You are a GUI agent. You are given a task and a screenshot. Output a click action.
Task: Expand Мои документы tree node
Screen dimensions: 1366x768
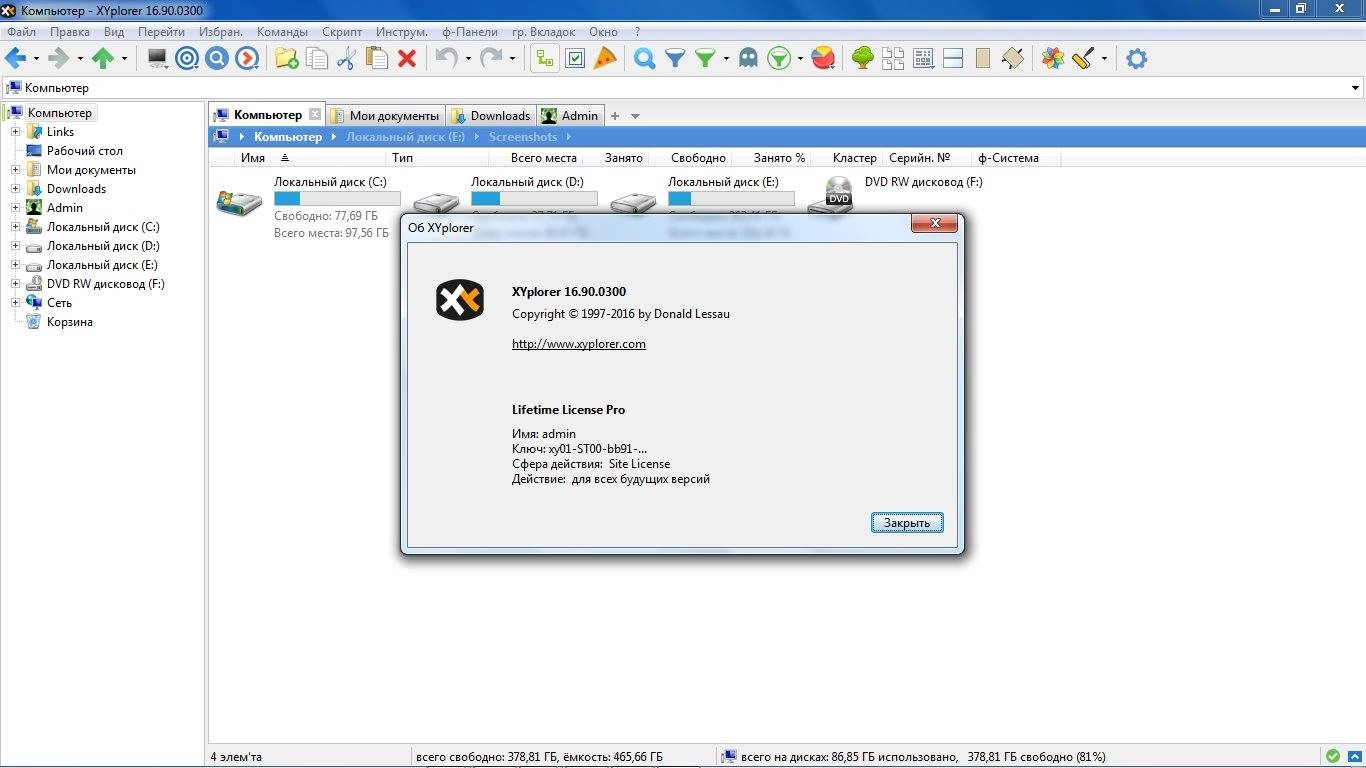tap(16, 170)
